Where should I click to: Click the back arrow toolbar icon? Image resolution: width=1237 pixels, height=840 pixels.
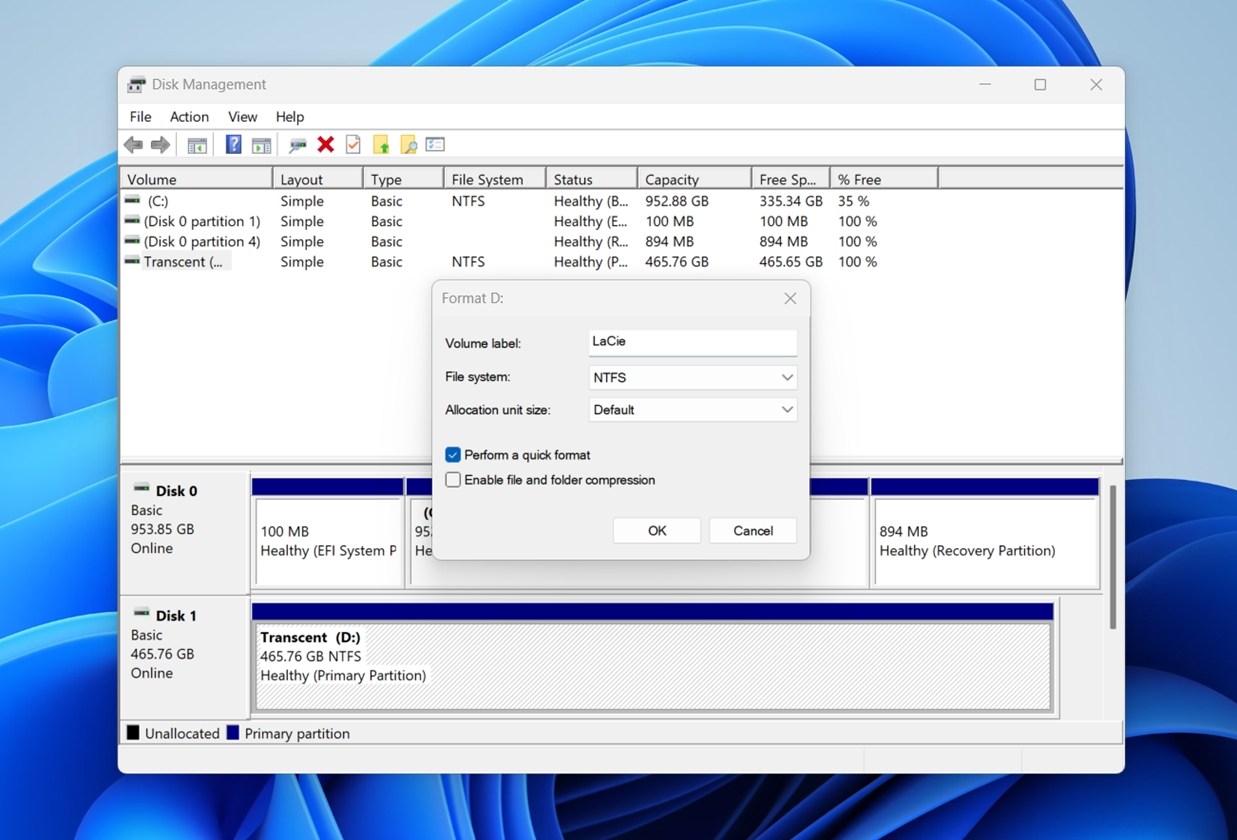[133, 145]
